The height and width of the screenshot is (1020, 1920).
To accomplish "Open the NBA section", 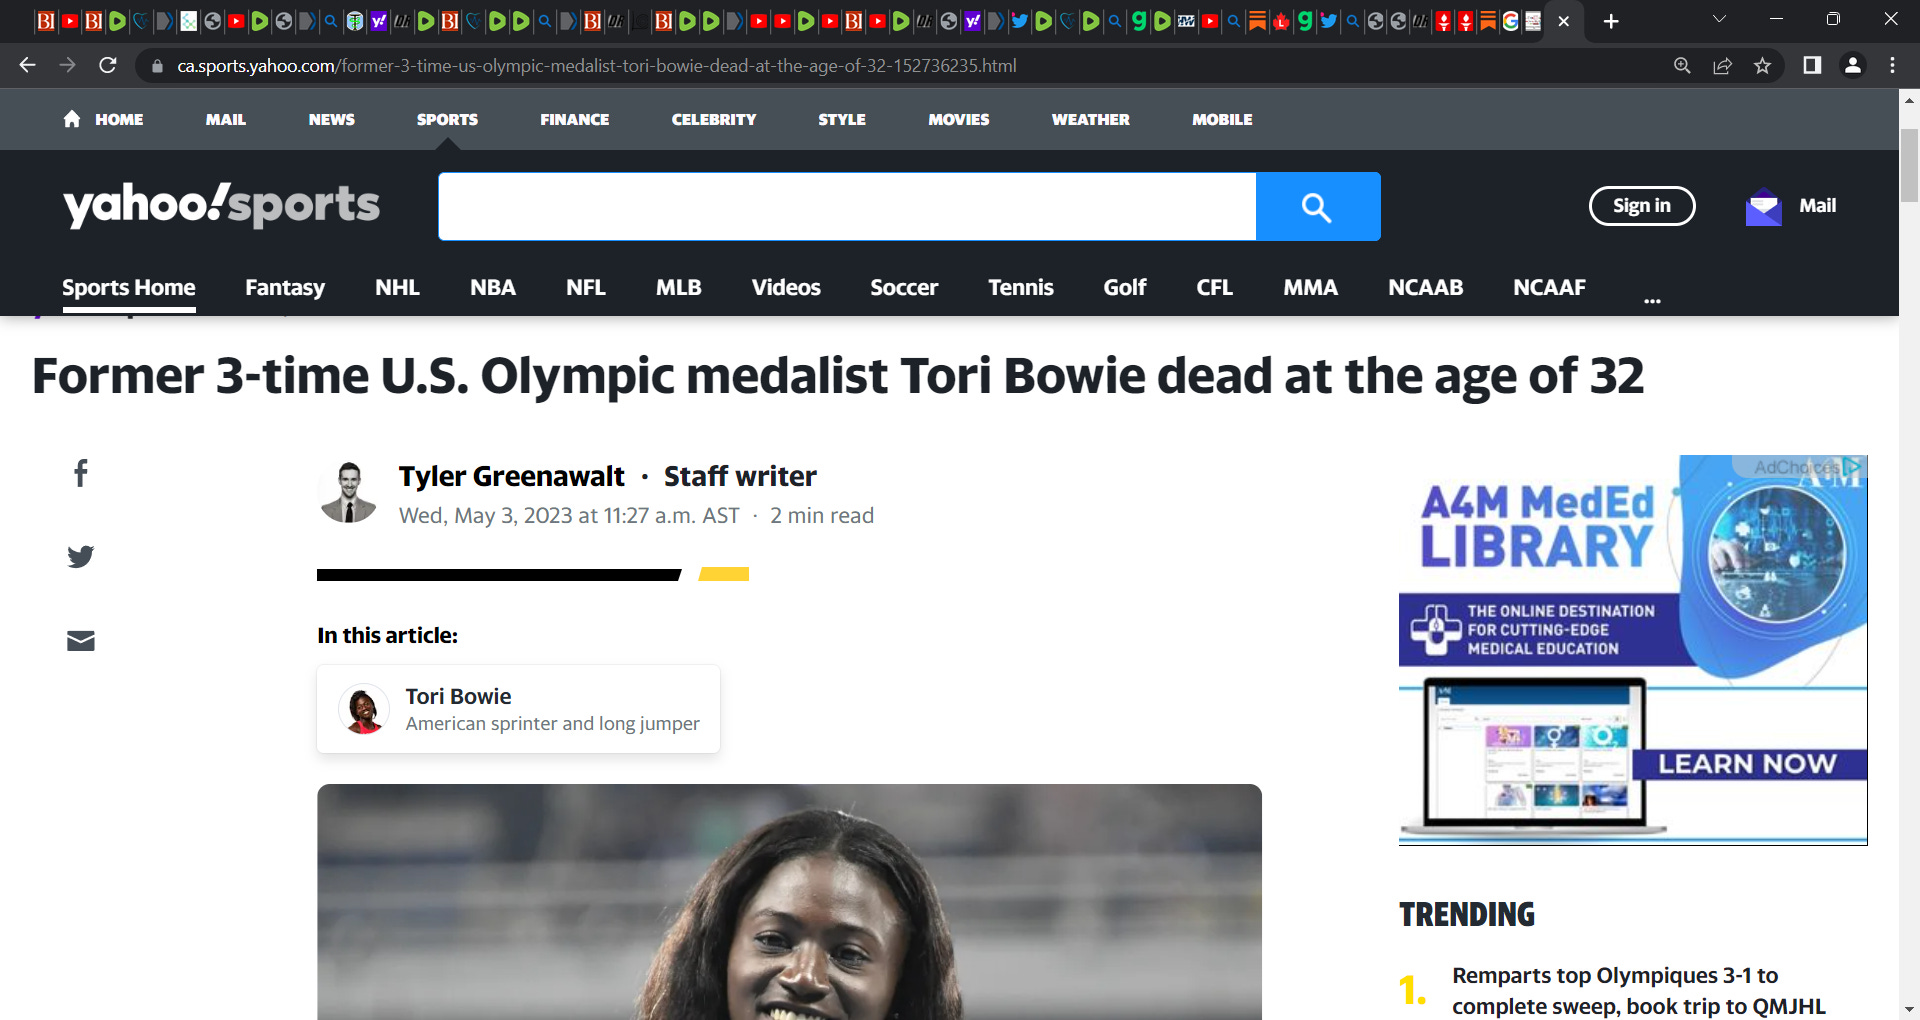I will [x=493, y=288].
